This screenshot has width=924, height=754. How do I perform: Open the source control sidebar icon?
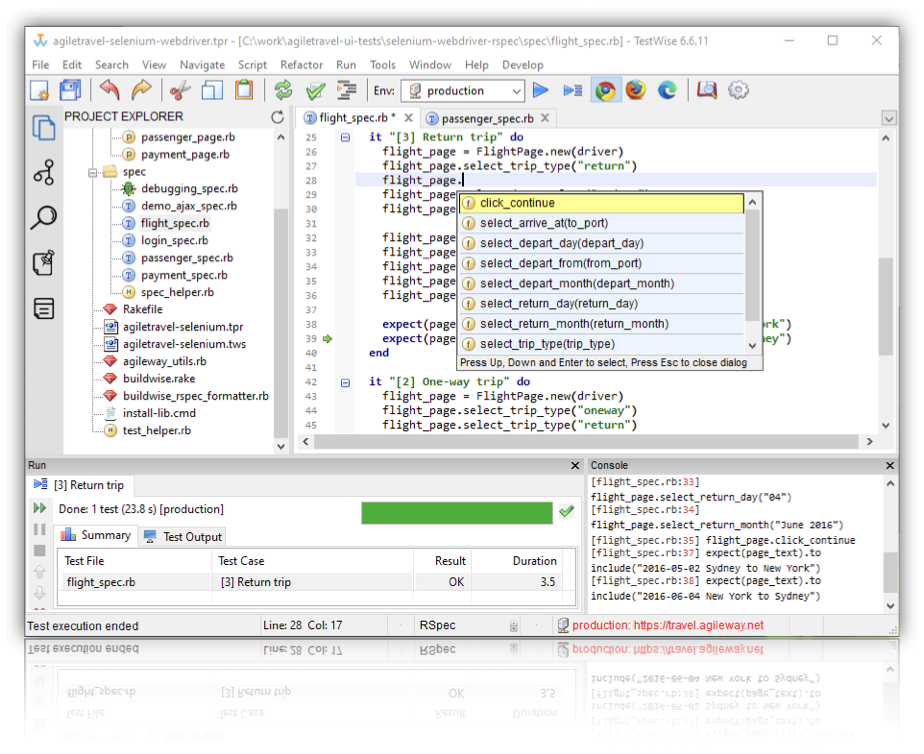click(x=44, y=173)
